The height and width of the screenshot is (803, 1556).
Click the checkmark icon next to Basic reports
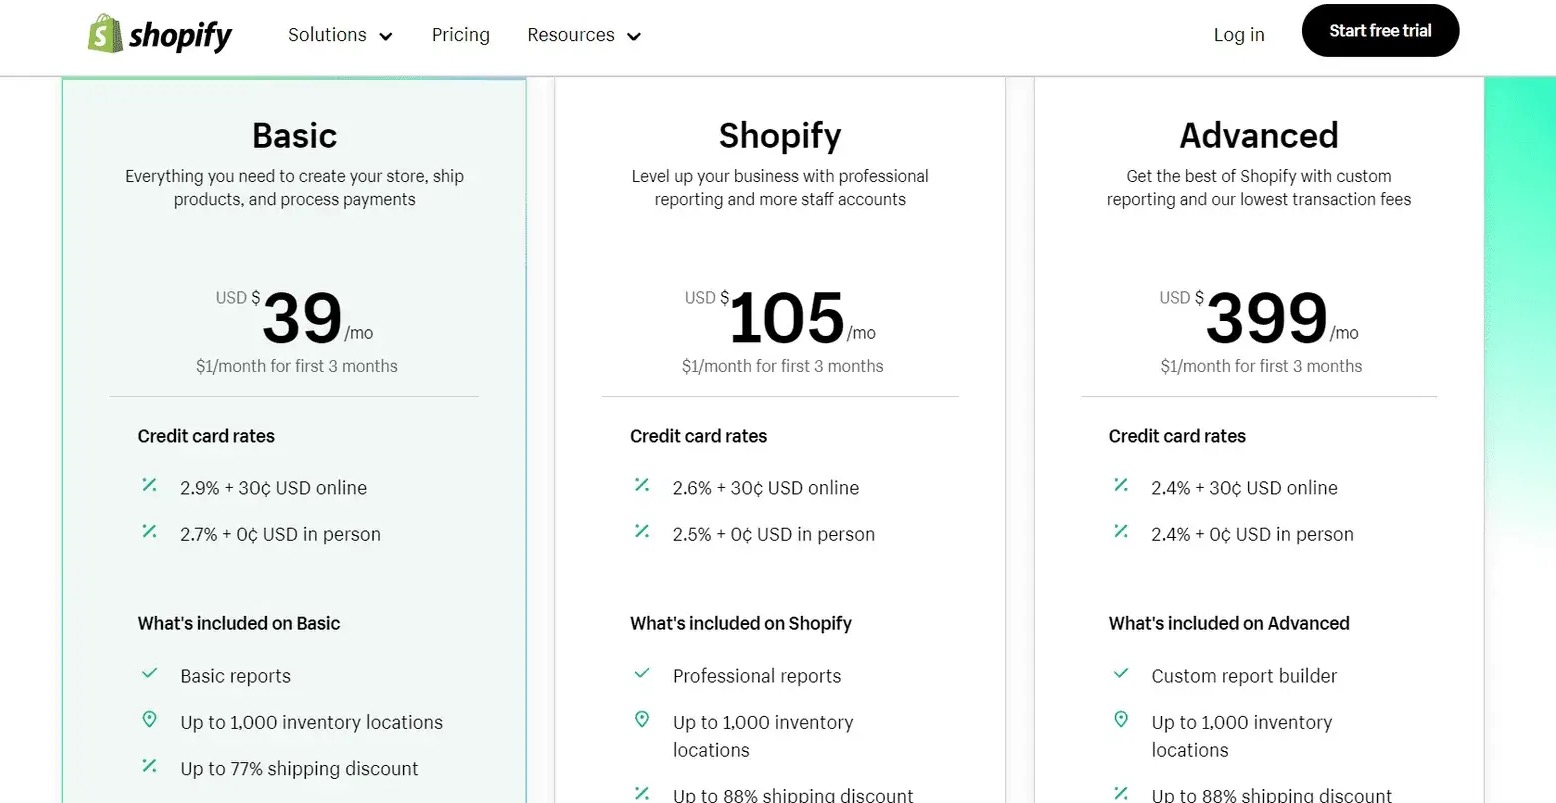coord(149,673)
